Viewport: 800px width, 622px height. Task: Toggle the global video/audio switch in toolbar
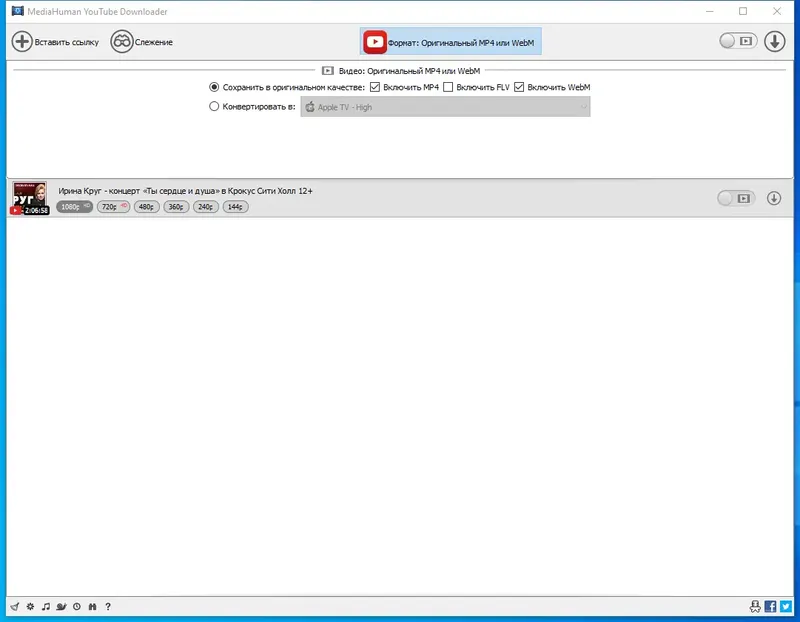(x=738, y=41)
